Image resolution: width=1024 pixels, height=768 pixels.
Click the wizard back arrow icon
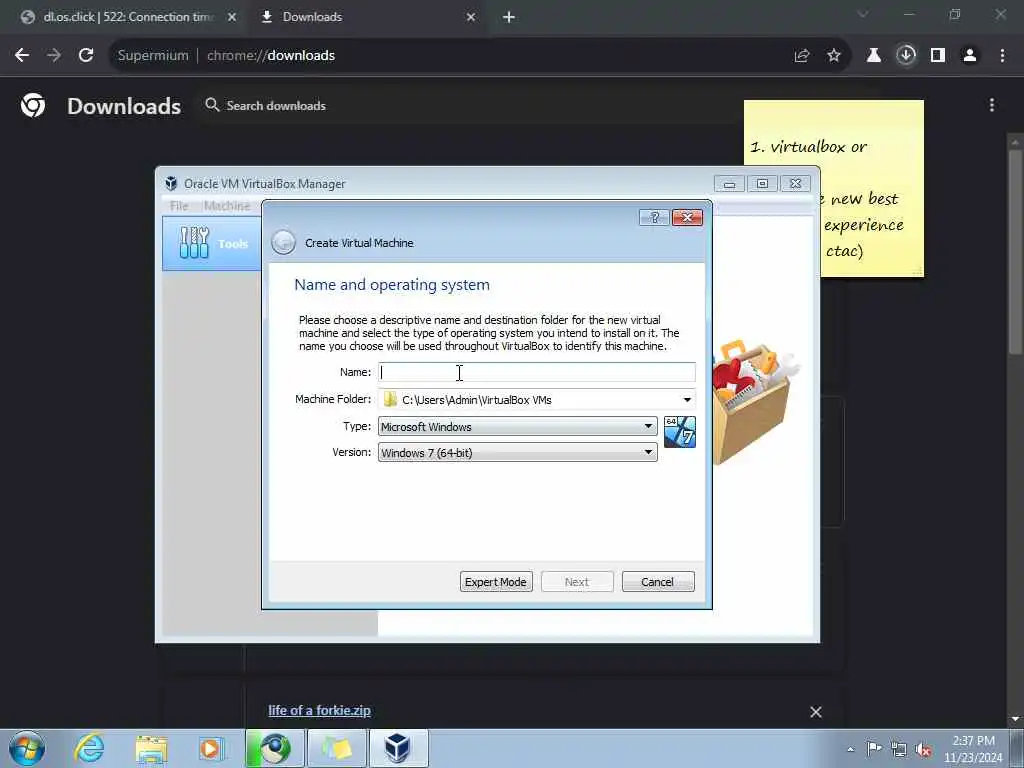coord(283,243)
